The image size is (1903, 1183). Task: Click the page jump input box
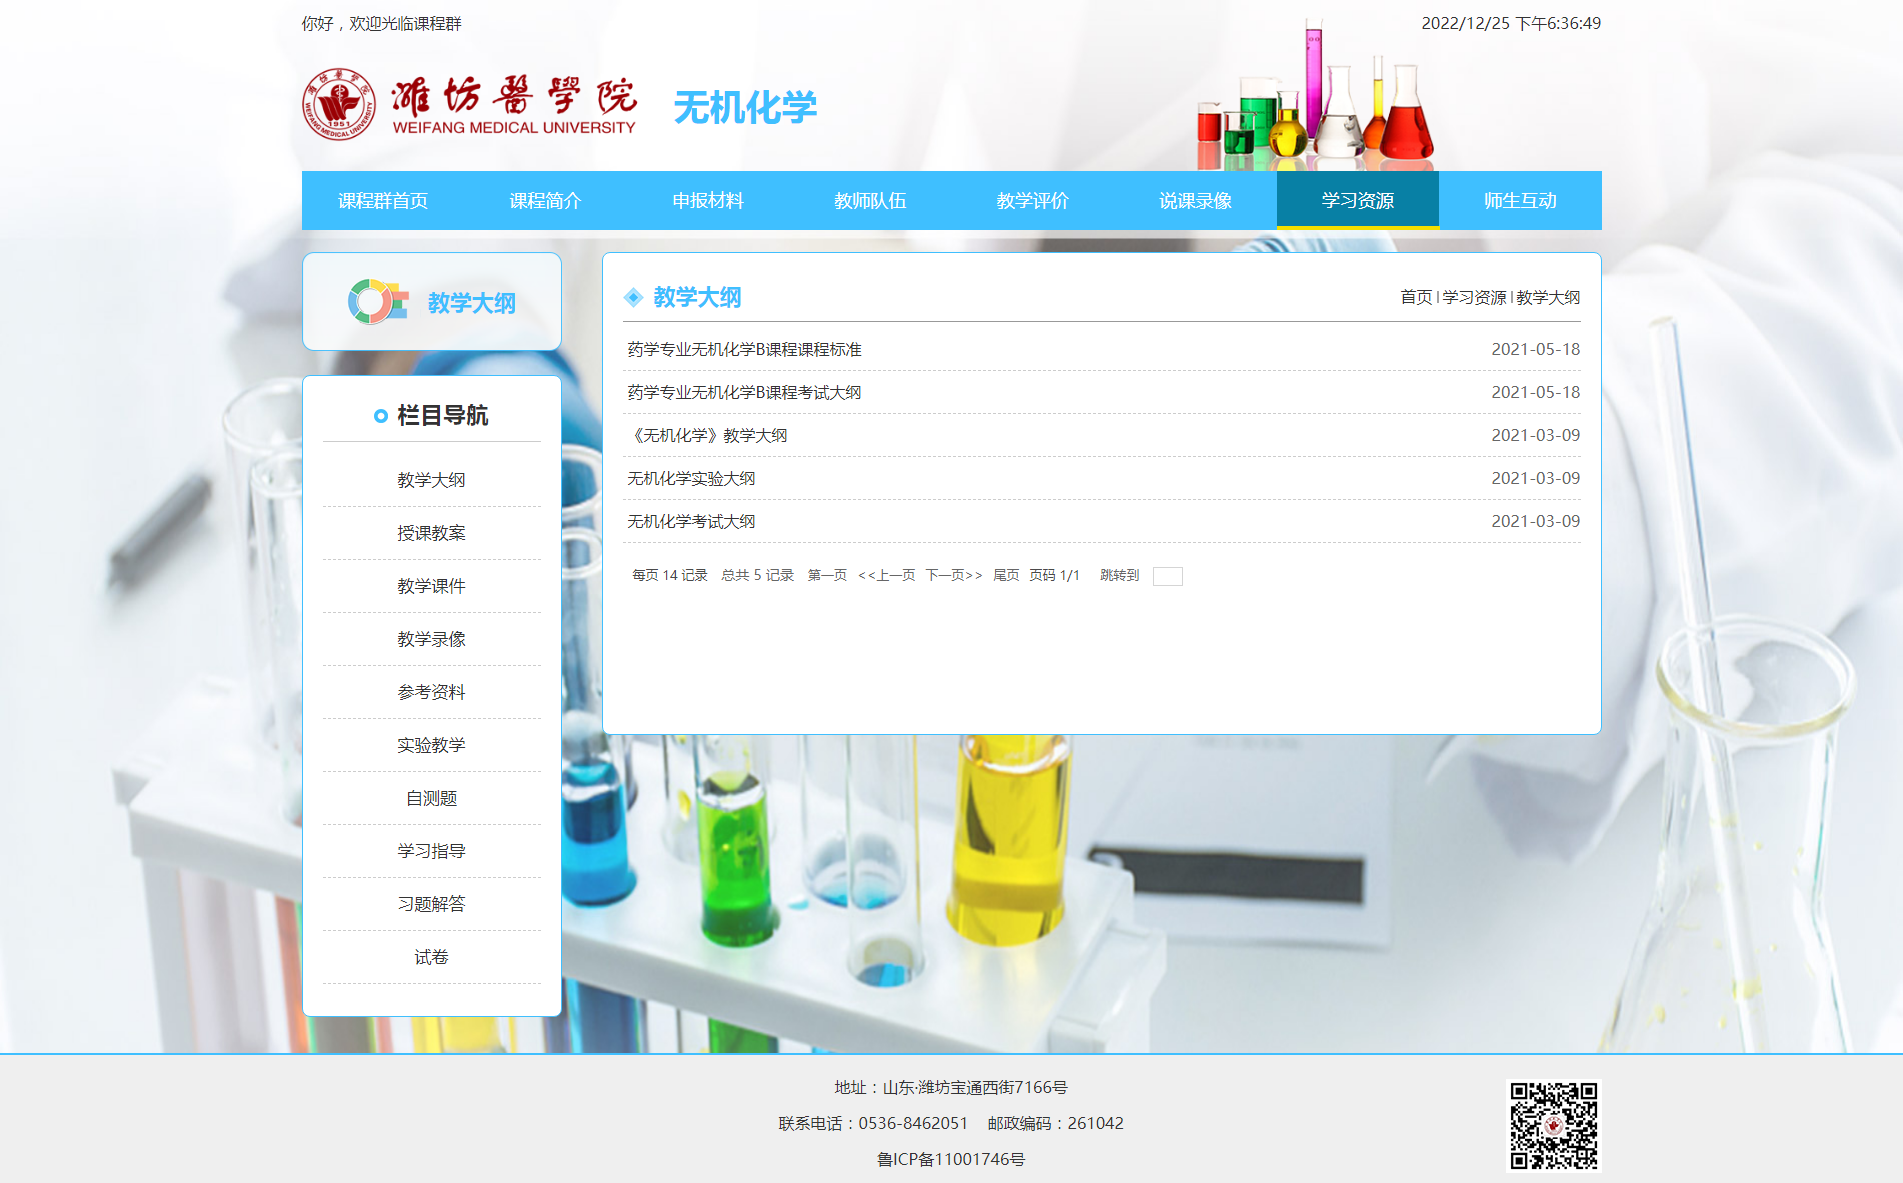tap(1167, 576)
